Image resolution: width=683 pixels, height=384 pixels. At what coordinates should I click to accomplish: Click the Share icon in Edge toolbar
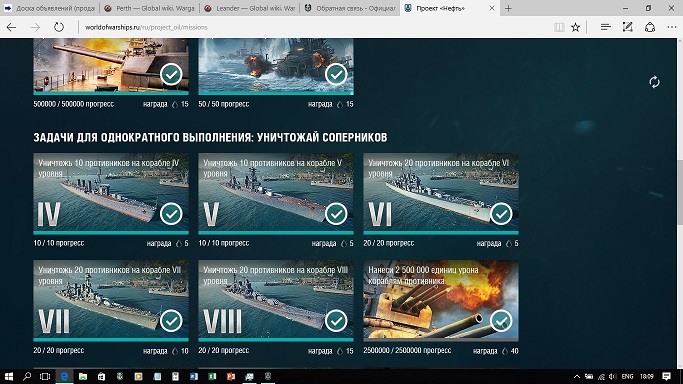point(650,27)
